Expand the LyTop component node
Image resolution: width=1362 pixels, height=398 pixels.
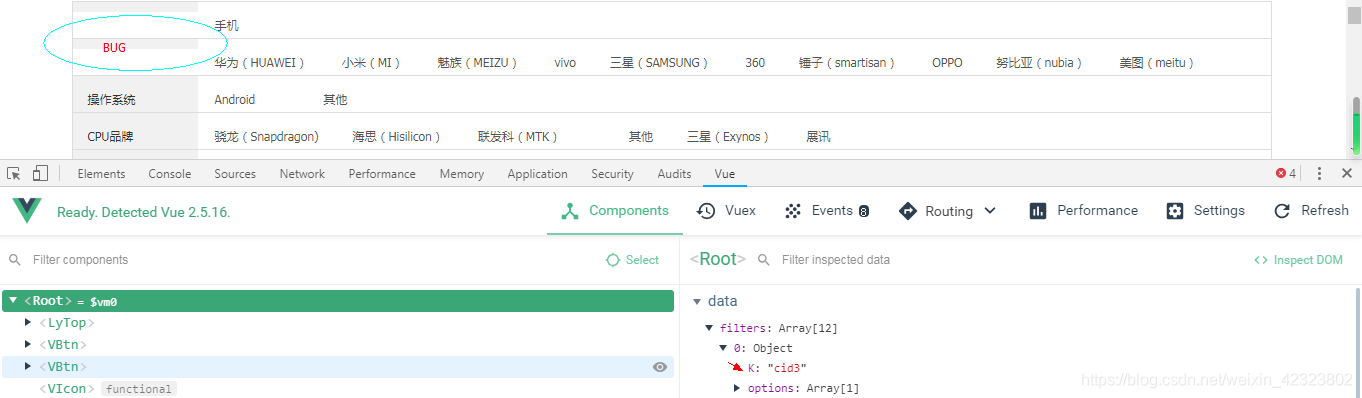[x=29, y=323]
